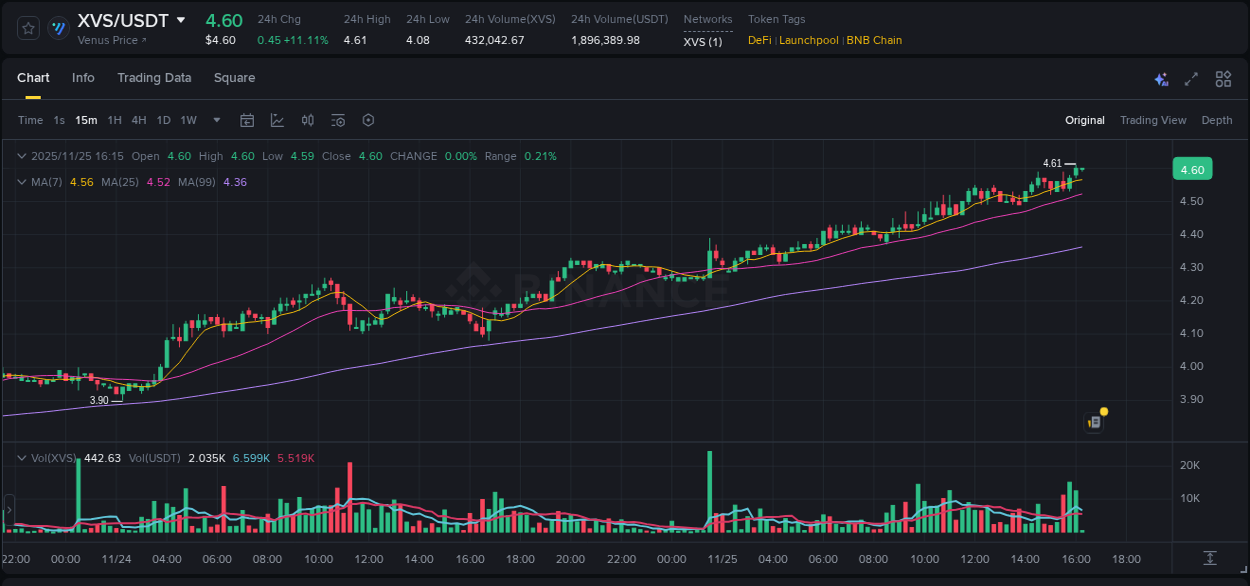1250x586 pixels.
Task: Open the grid layout switcher icon
Action: (x=1223, y=78)
